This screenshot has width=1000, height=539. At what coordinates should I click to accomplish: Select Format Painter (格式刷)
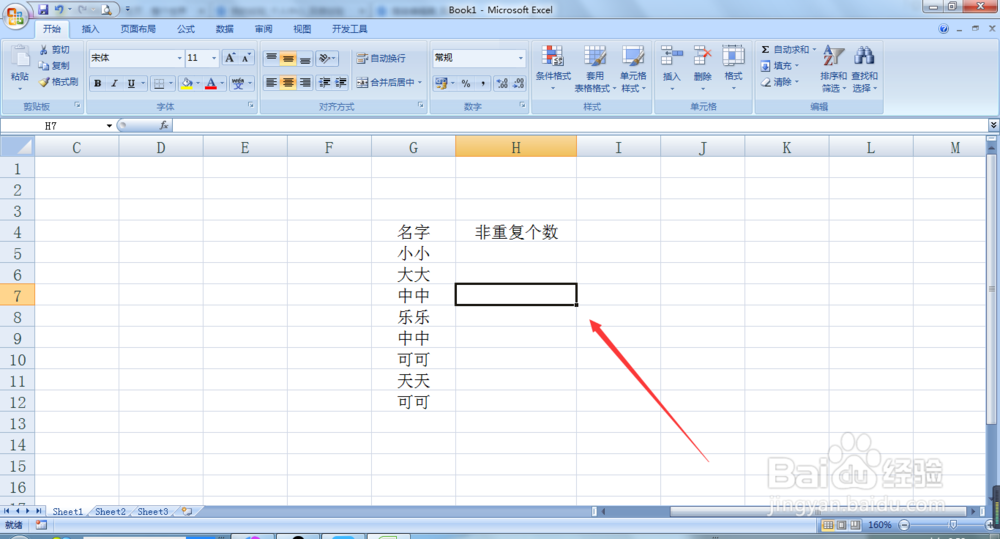[x=58, y=82]
